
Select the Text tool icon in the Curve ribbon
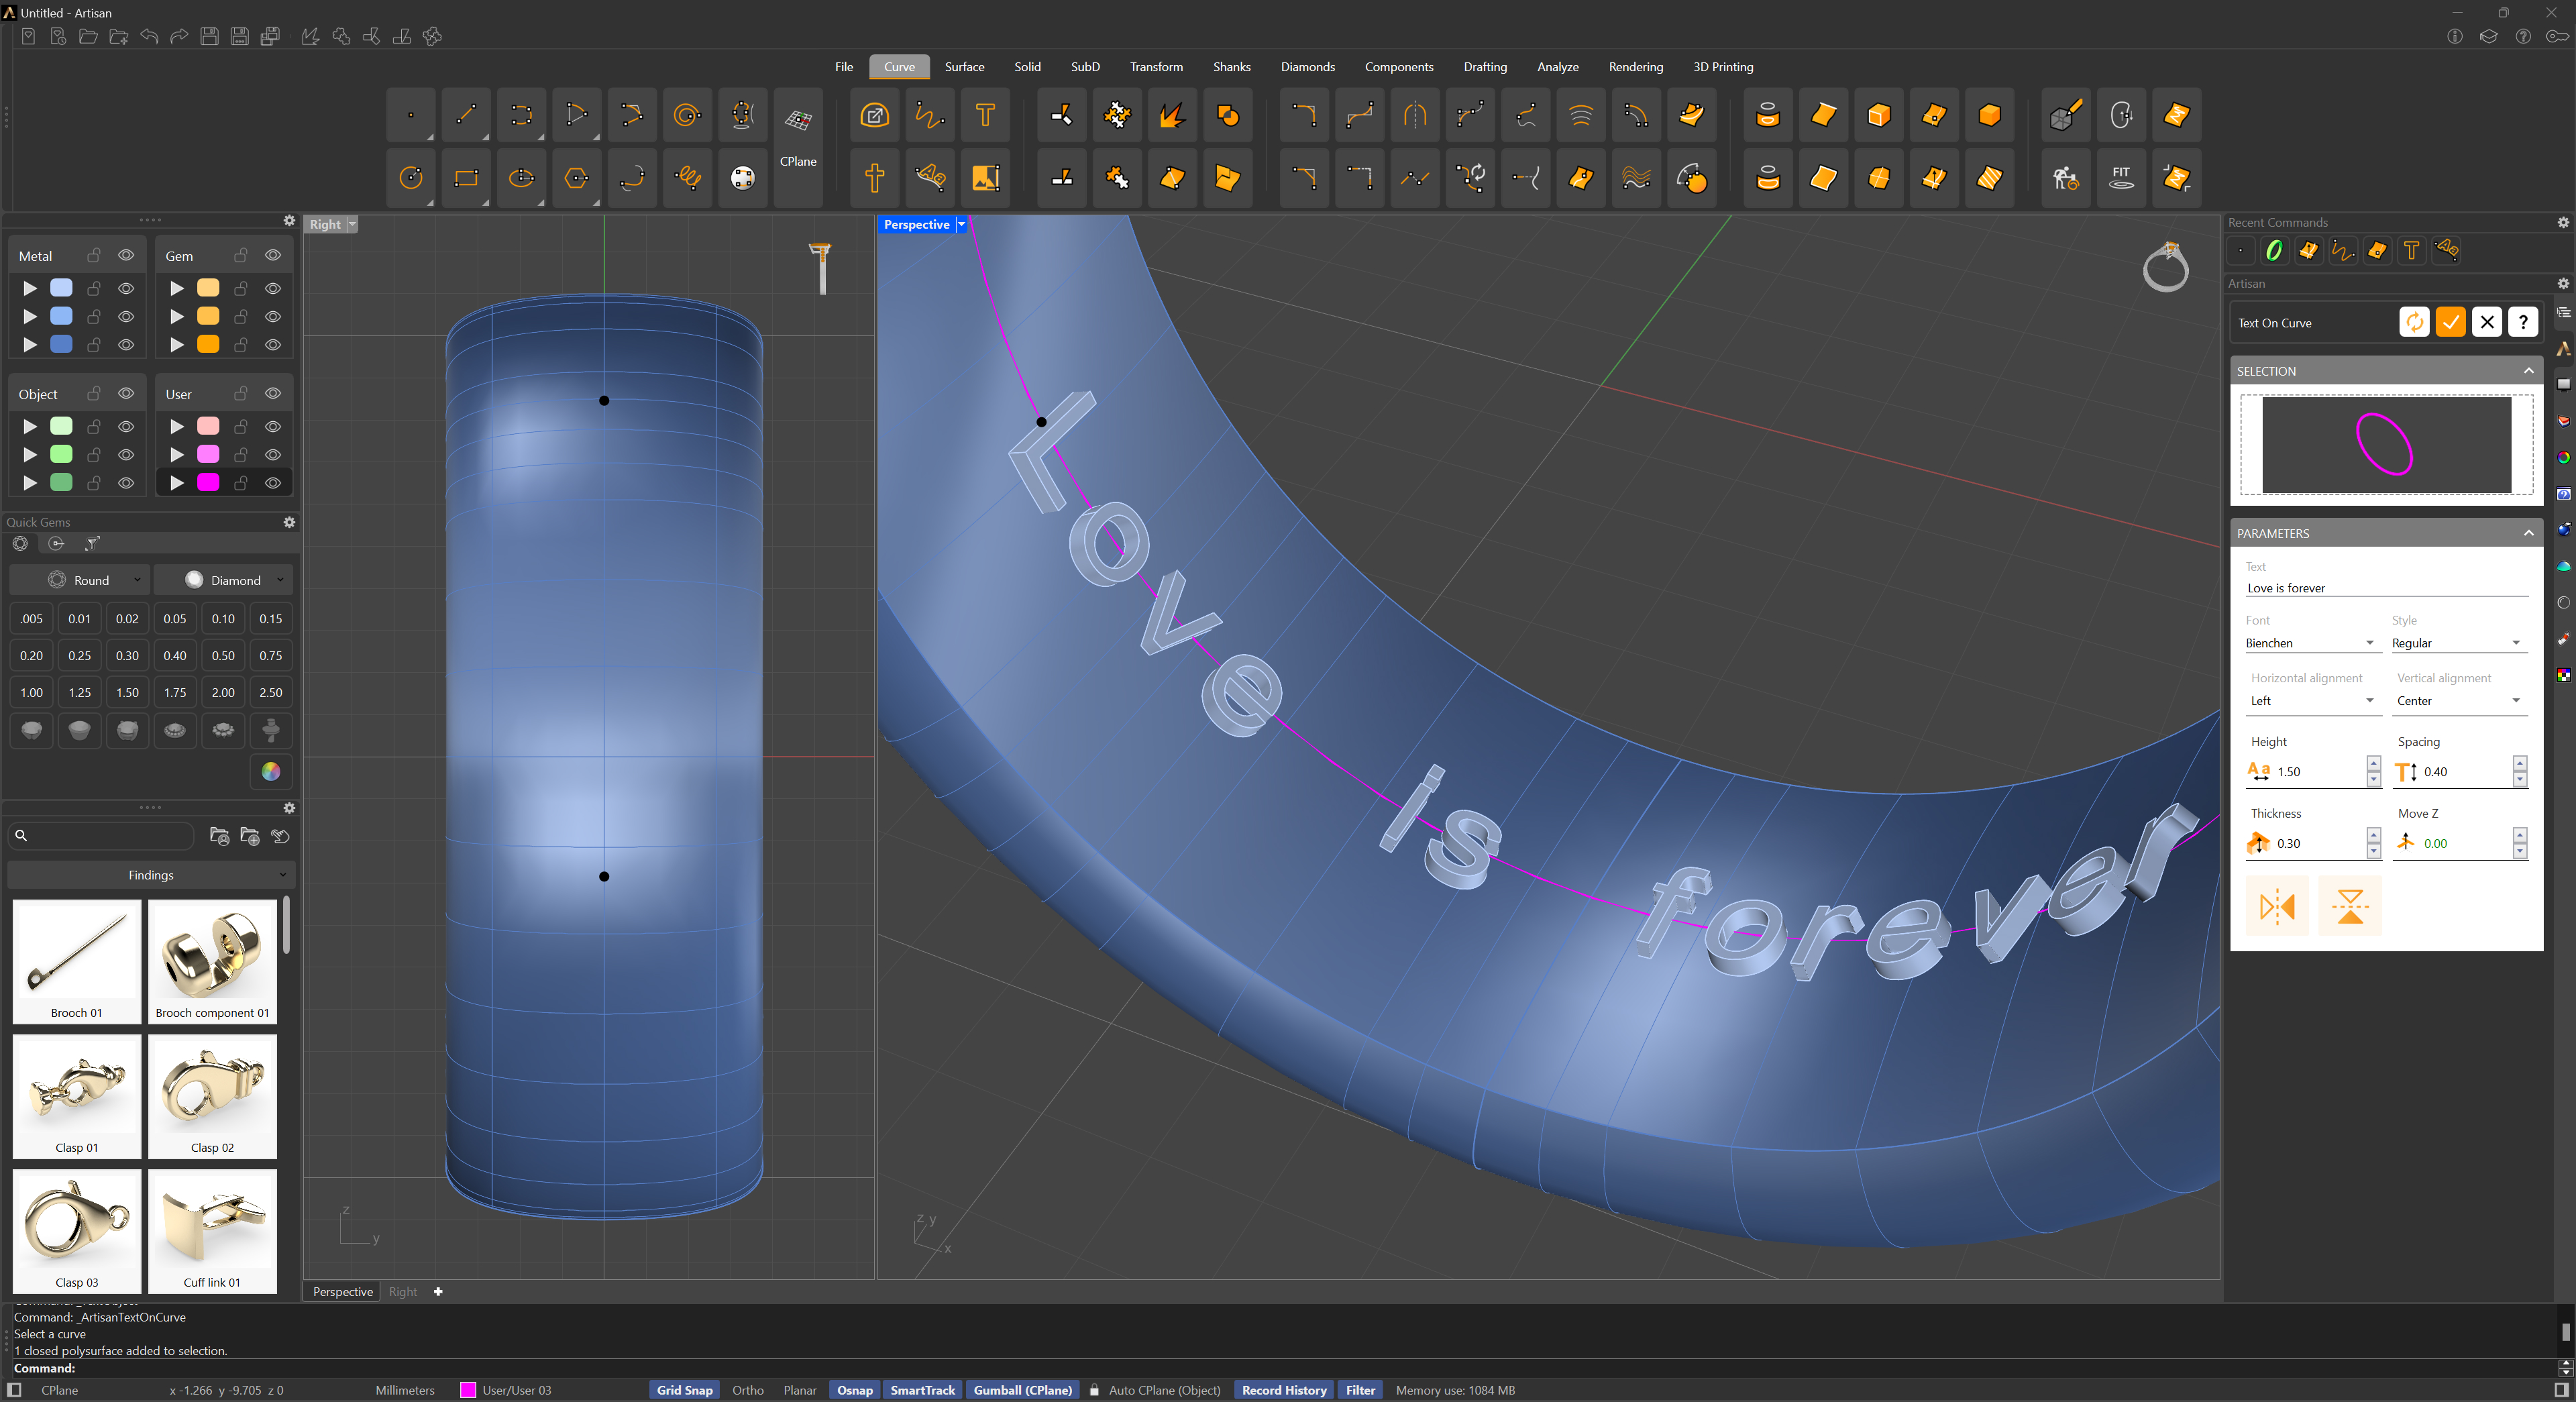click(x=985, y=115)
